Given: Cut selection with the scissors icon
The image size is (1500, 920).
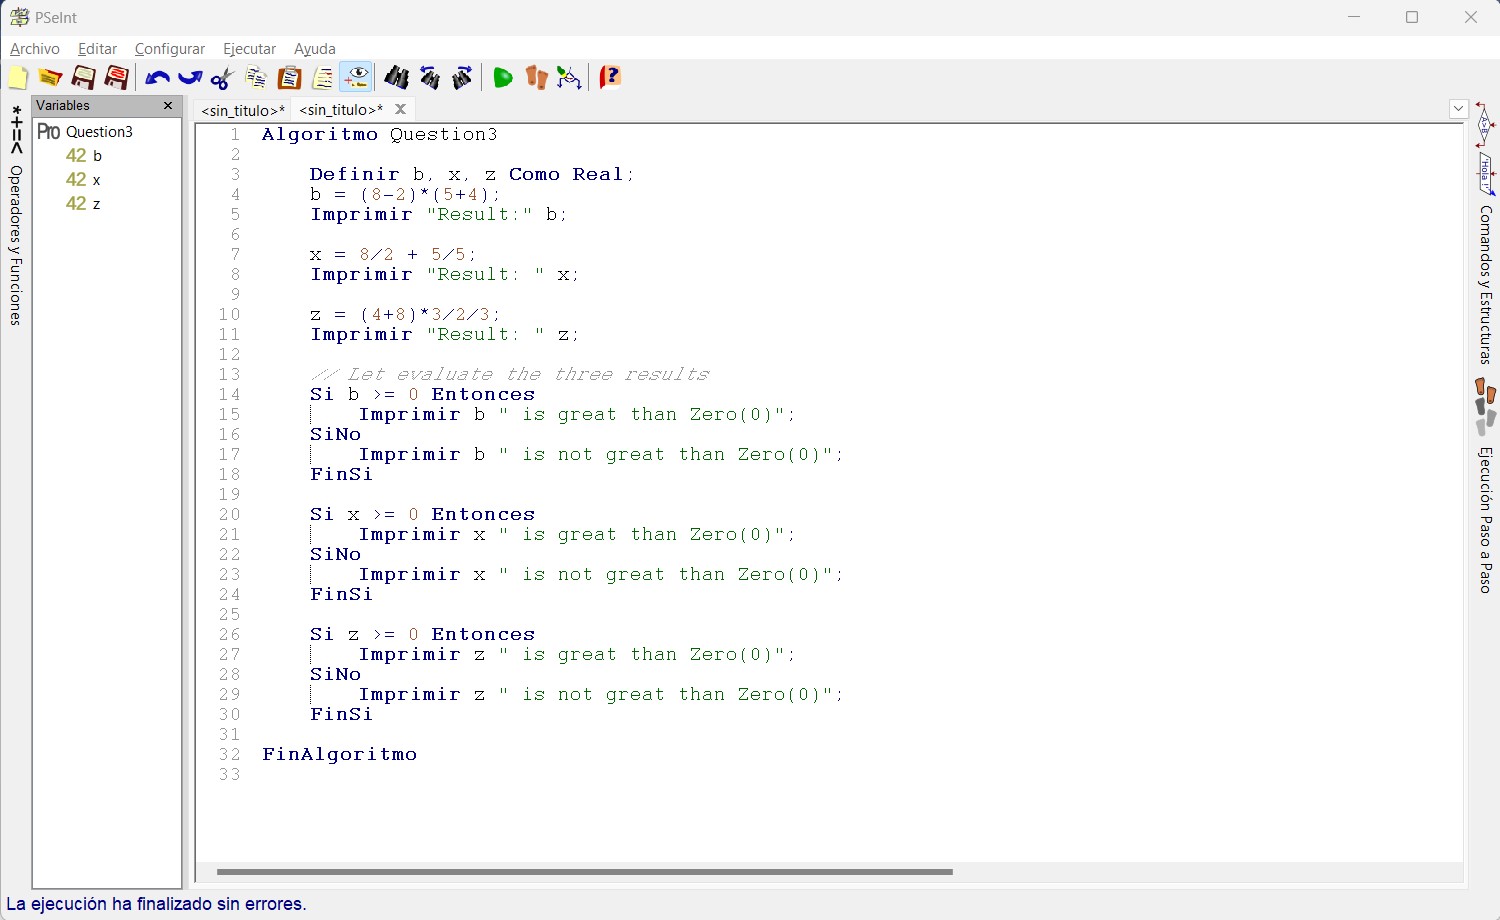Looking at the screenshot, I should (222, 78).
